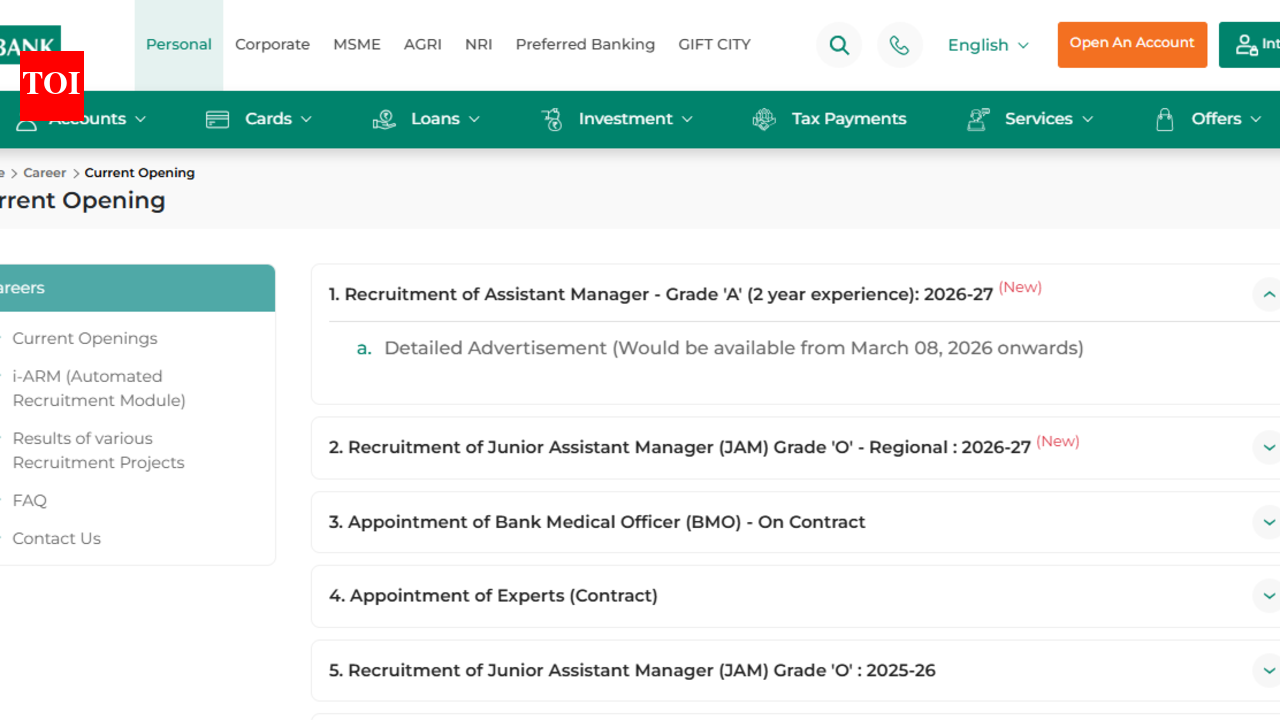Select Corporate from top navigation

tap(272, 44)
